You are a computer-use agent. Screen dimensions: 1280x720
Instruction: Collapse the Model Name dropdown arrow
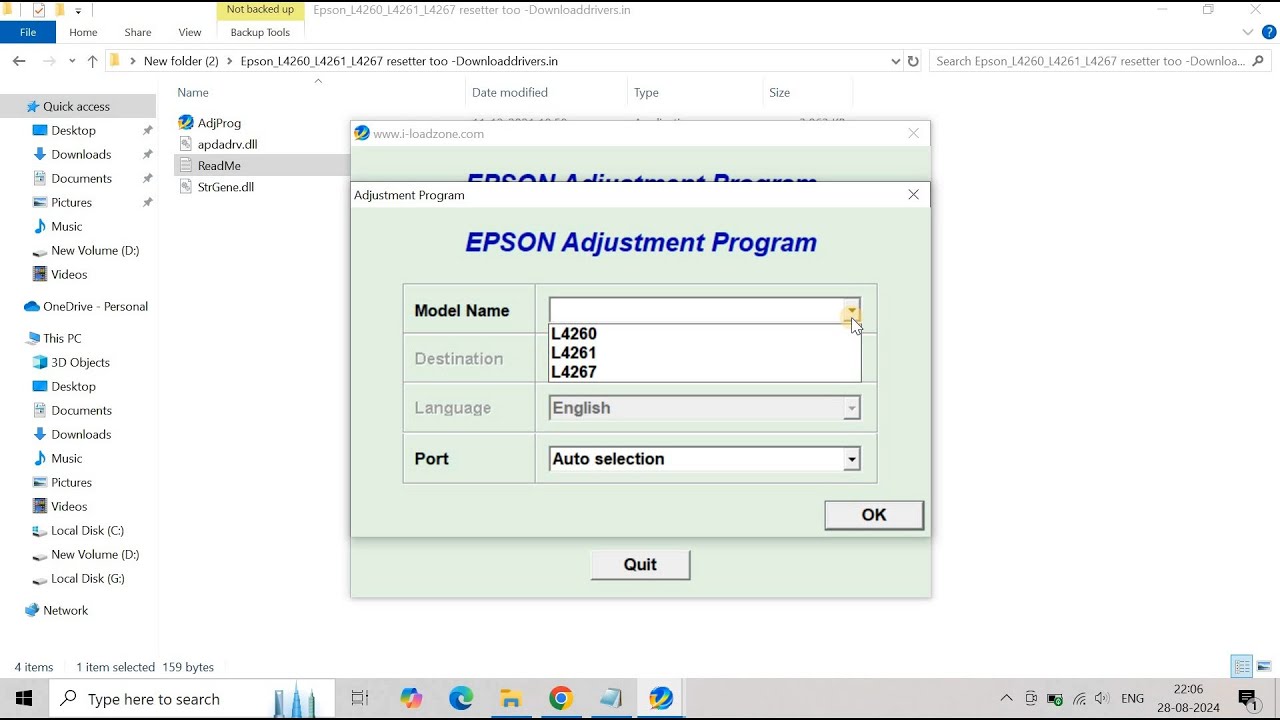(851, 311)
